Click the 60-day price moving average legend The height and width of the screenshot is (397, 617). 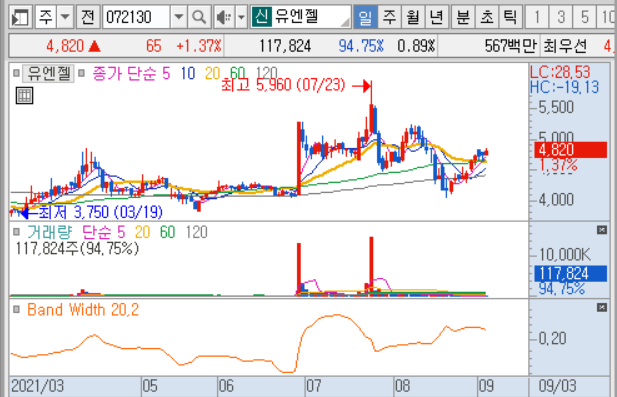(x=237, y=74)
